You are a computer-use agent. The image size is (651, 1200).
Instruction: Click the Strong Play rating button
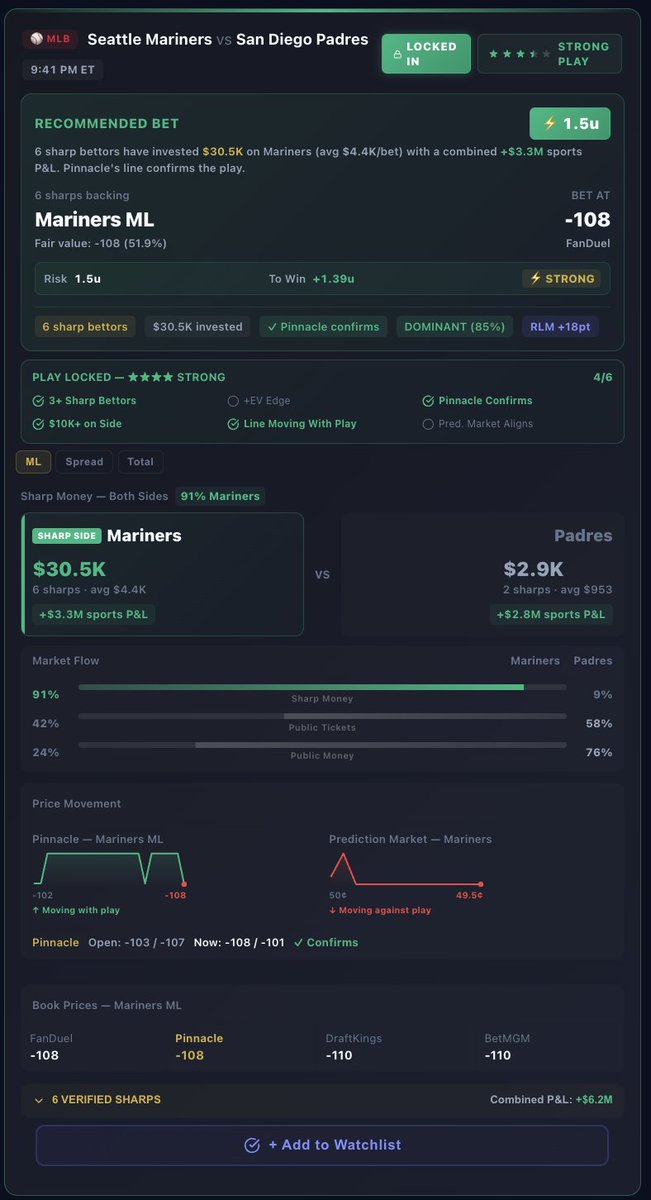click(x=549, y=54)
